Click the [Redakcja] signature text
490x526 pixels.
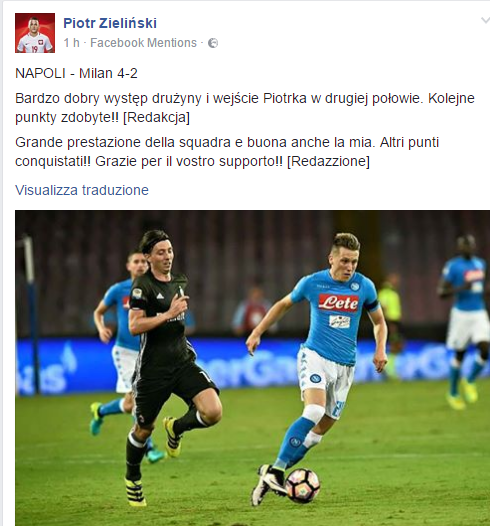click(156, 117)
